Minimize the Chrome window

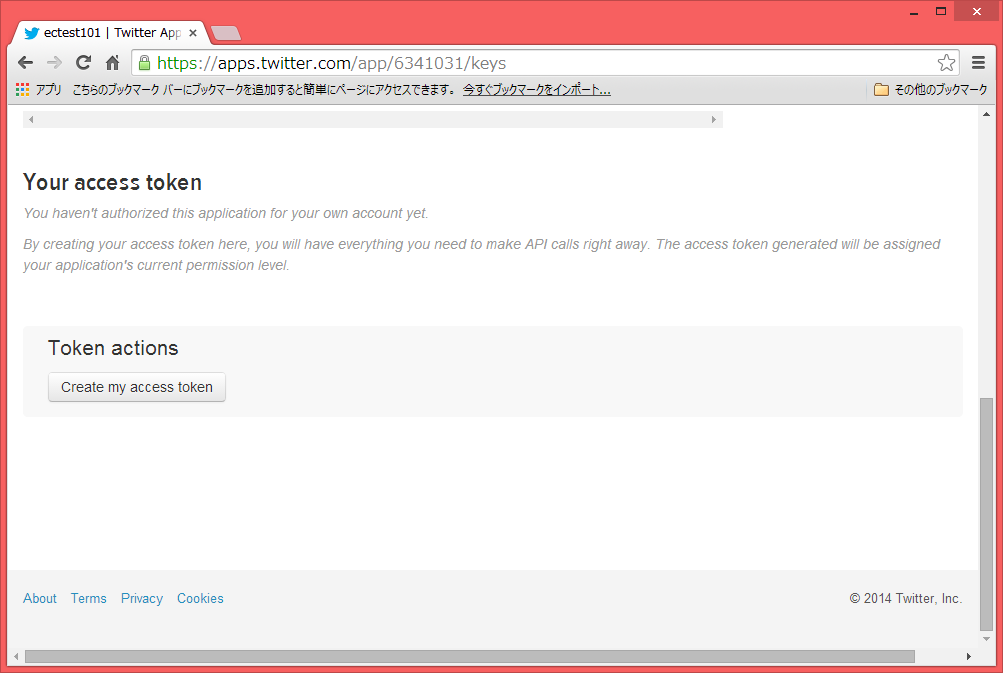tap(914, 12)
